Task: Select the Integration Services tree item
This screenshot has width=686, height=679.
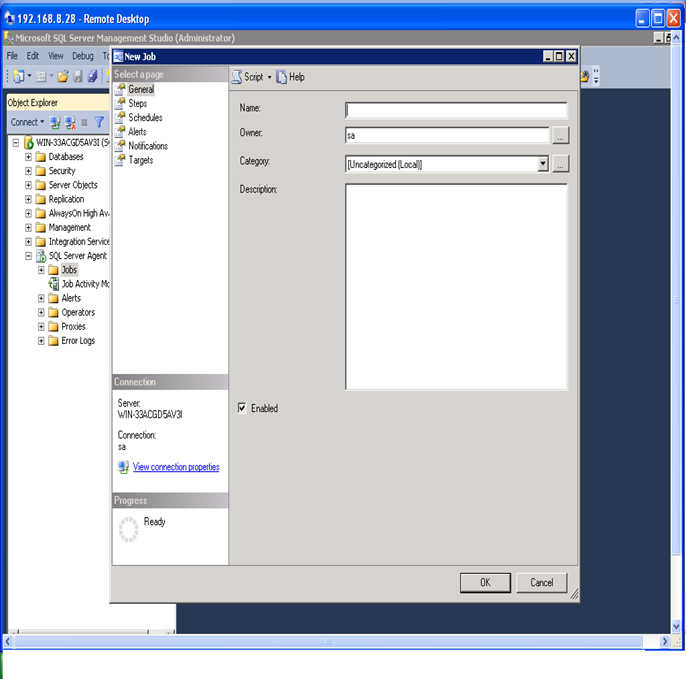Action: click(79, 242)
